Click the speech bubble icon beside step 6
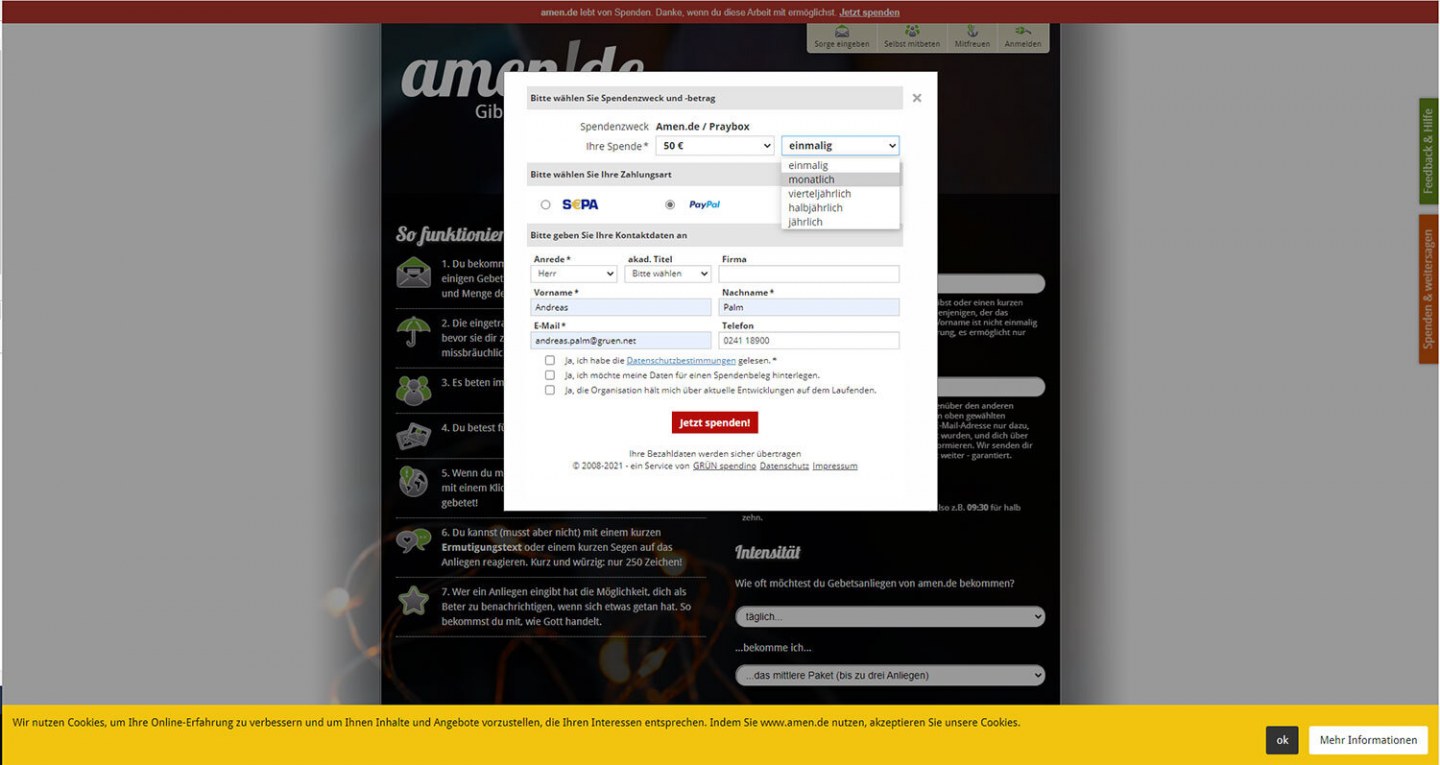Screen dimensions: 1440x765 (x=413, y=541)
